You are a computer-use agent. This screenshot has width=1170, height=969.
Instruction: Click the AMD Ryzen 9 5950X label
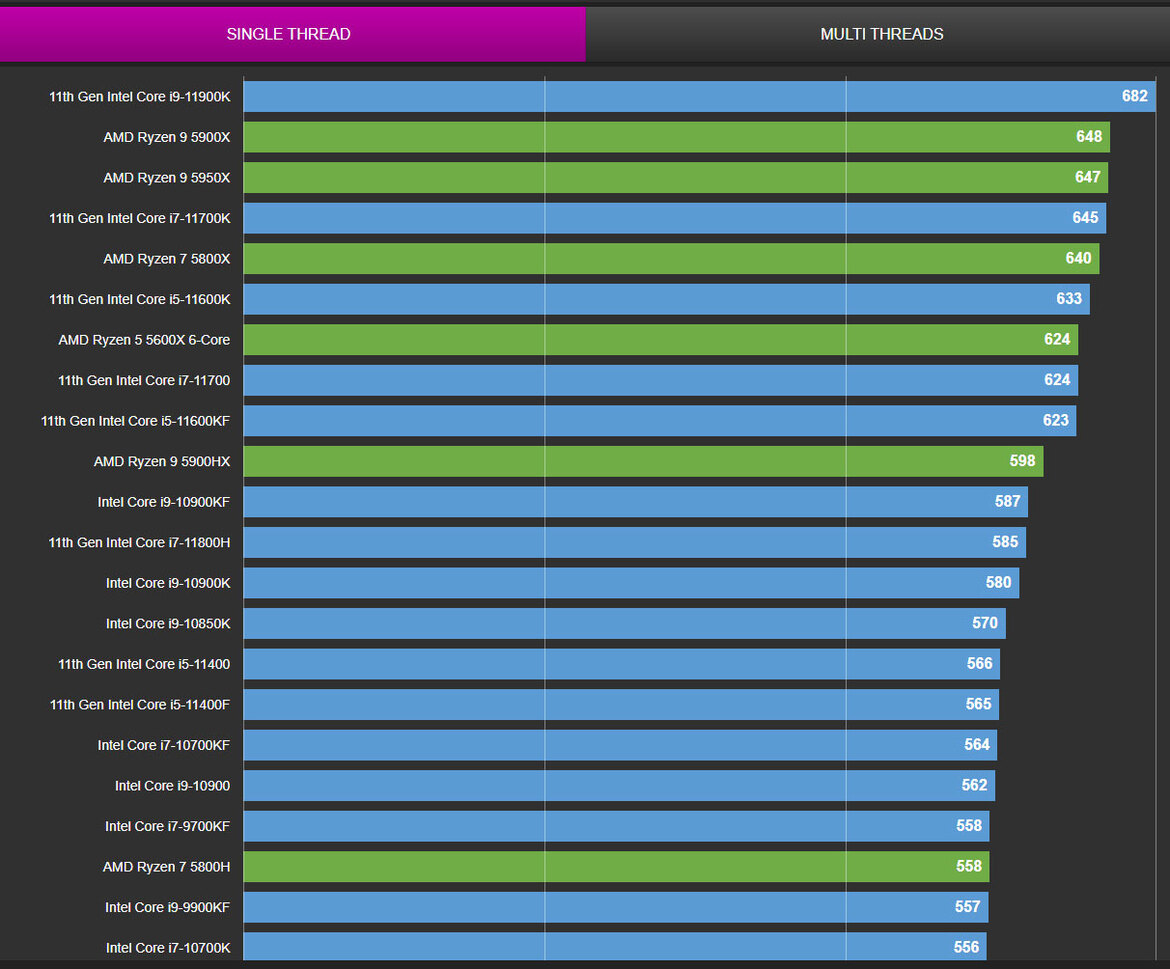point(166,178)
